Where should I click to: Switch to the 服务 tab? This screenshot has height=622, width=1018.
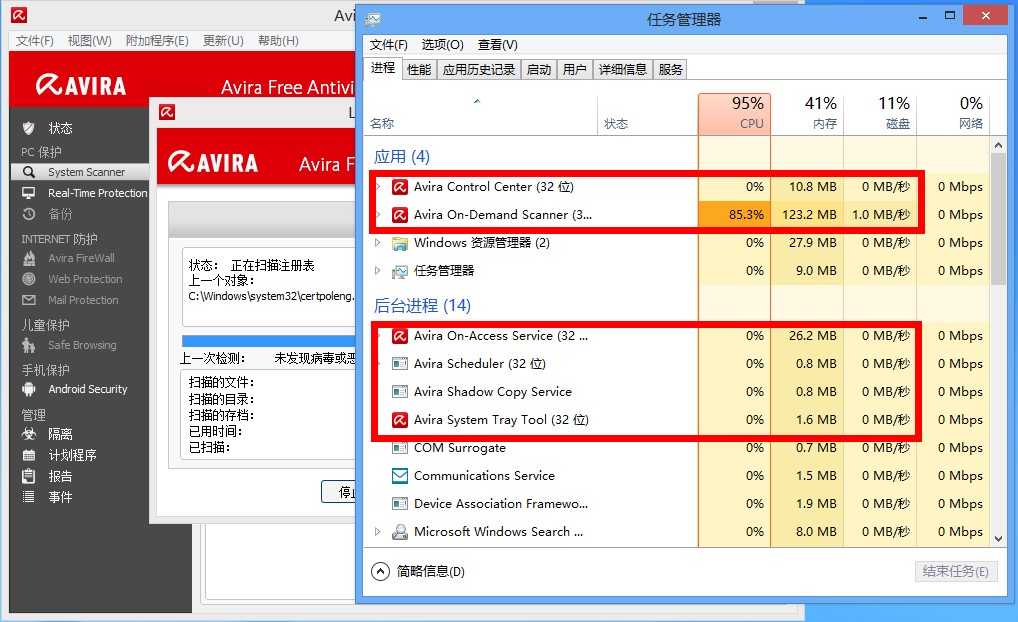point(670,69)
